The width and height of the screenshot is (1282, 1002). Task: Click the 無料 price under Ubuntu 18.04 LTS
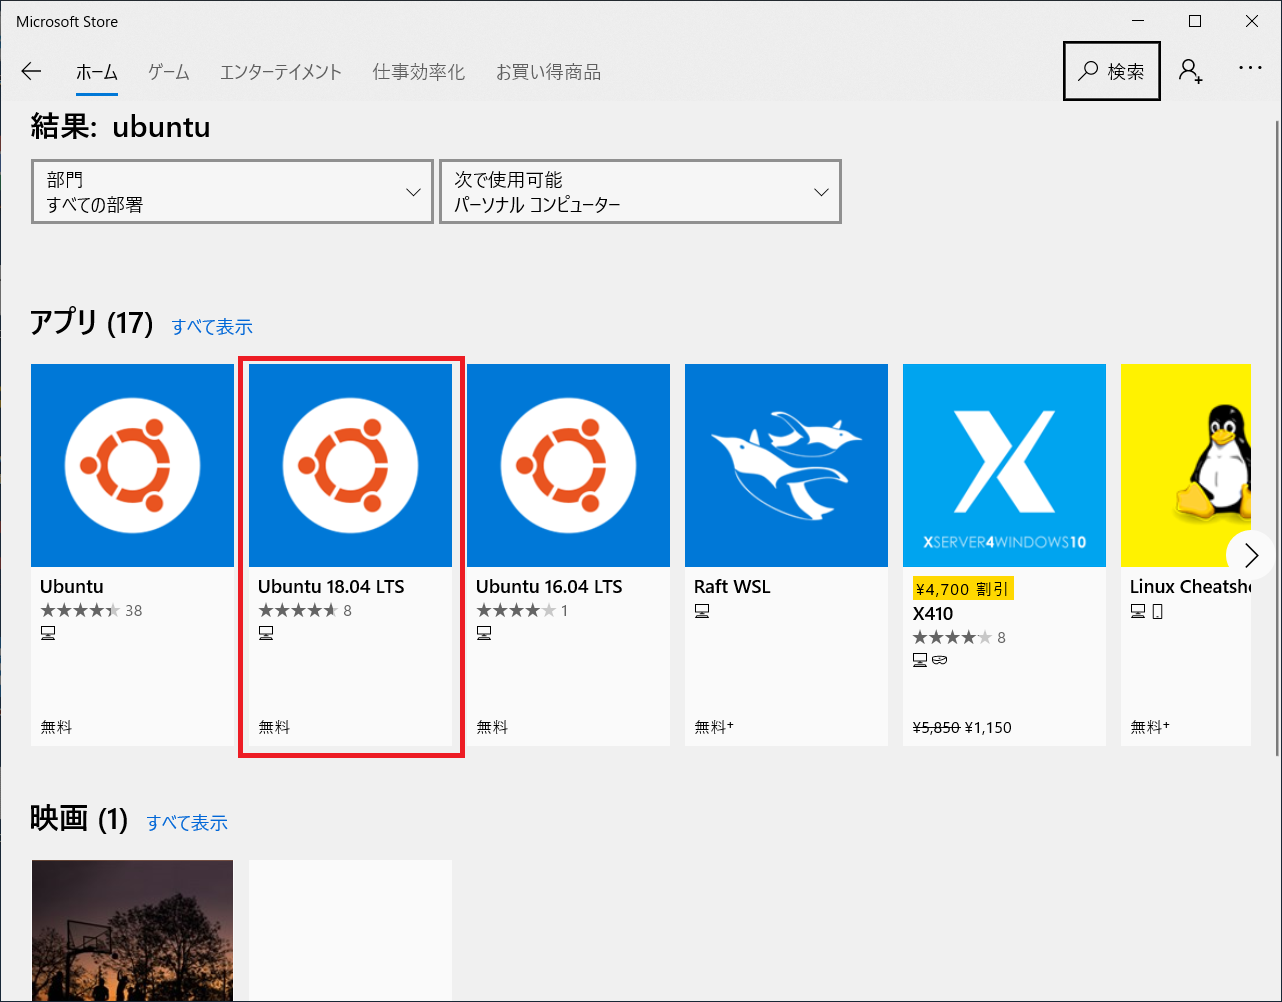[x=274, y=727]
